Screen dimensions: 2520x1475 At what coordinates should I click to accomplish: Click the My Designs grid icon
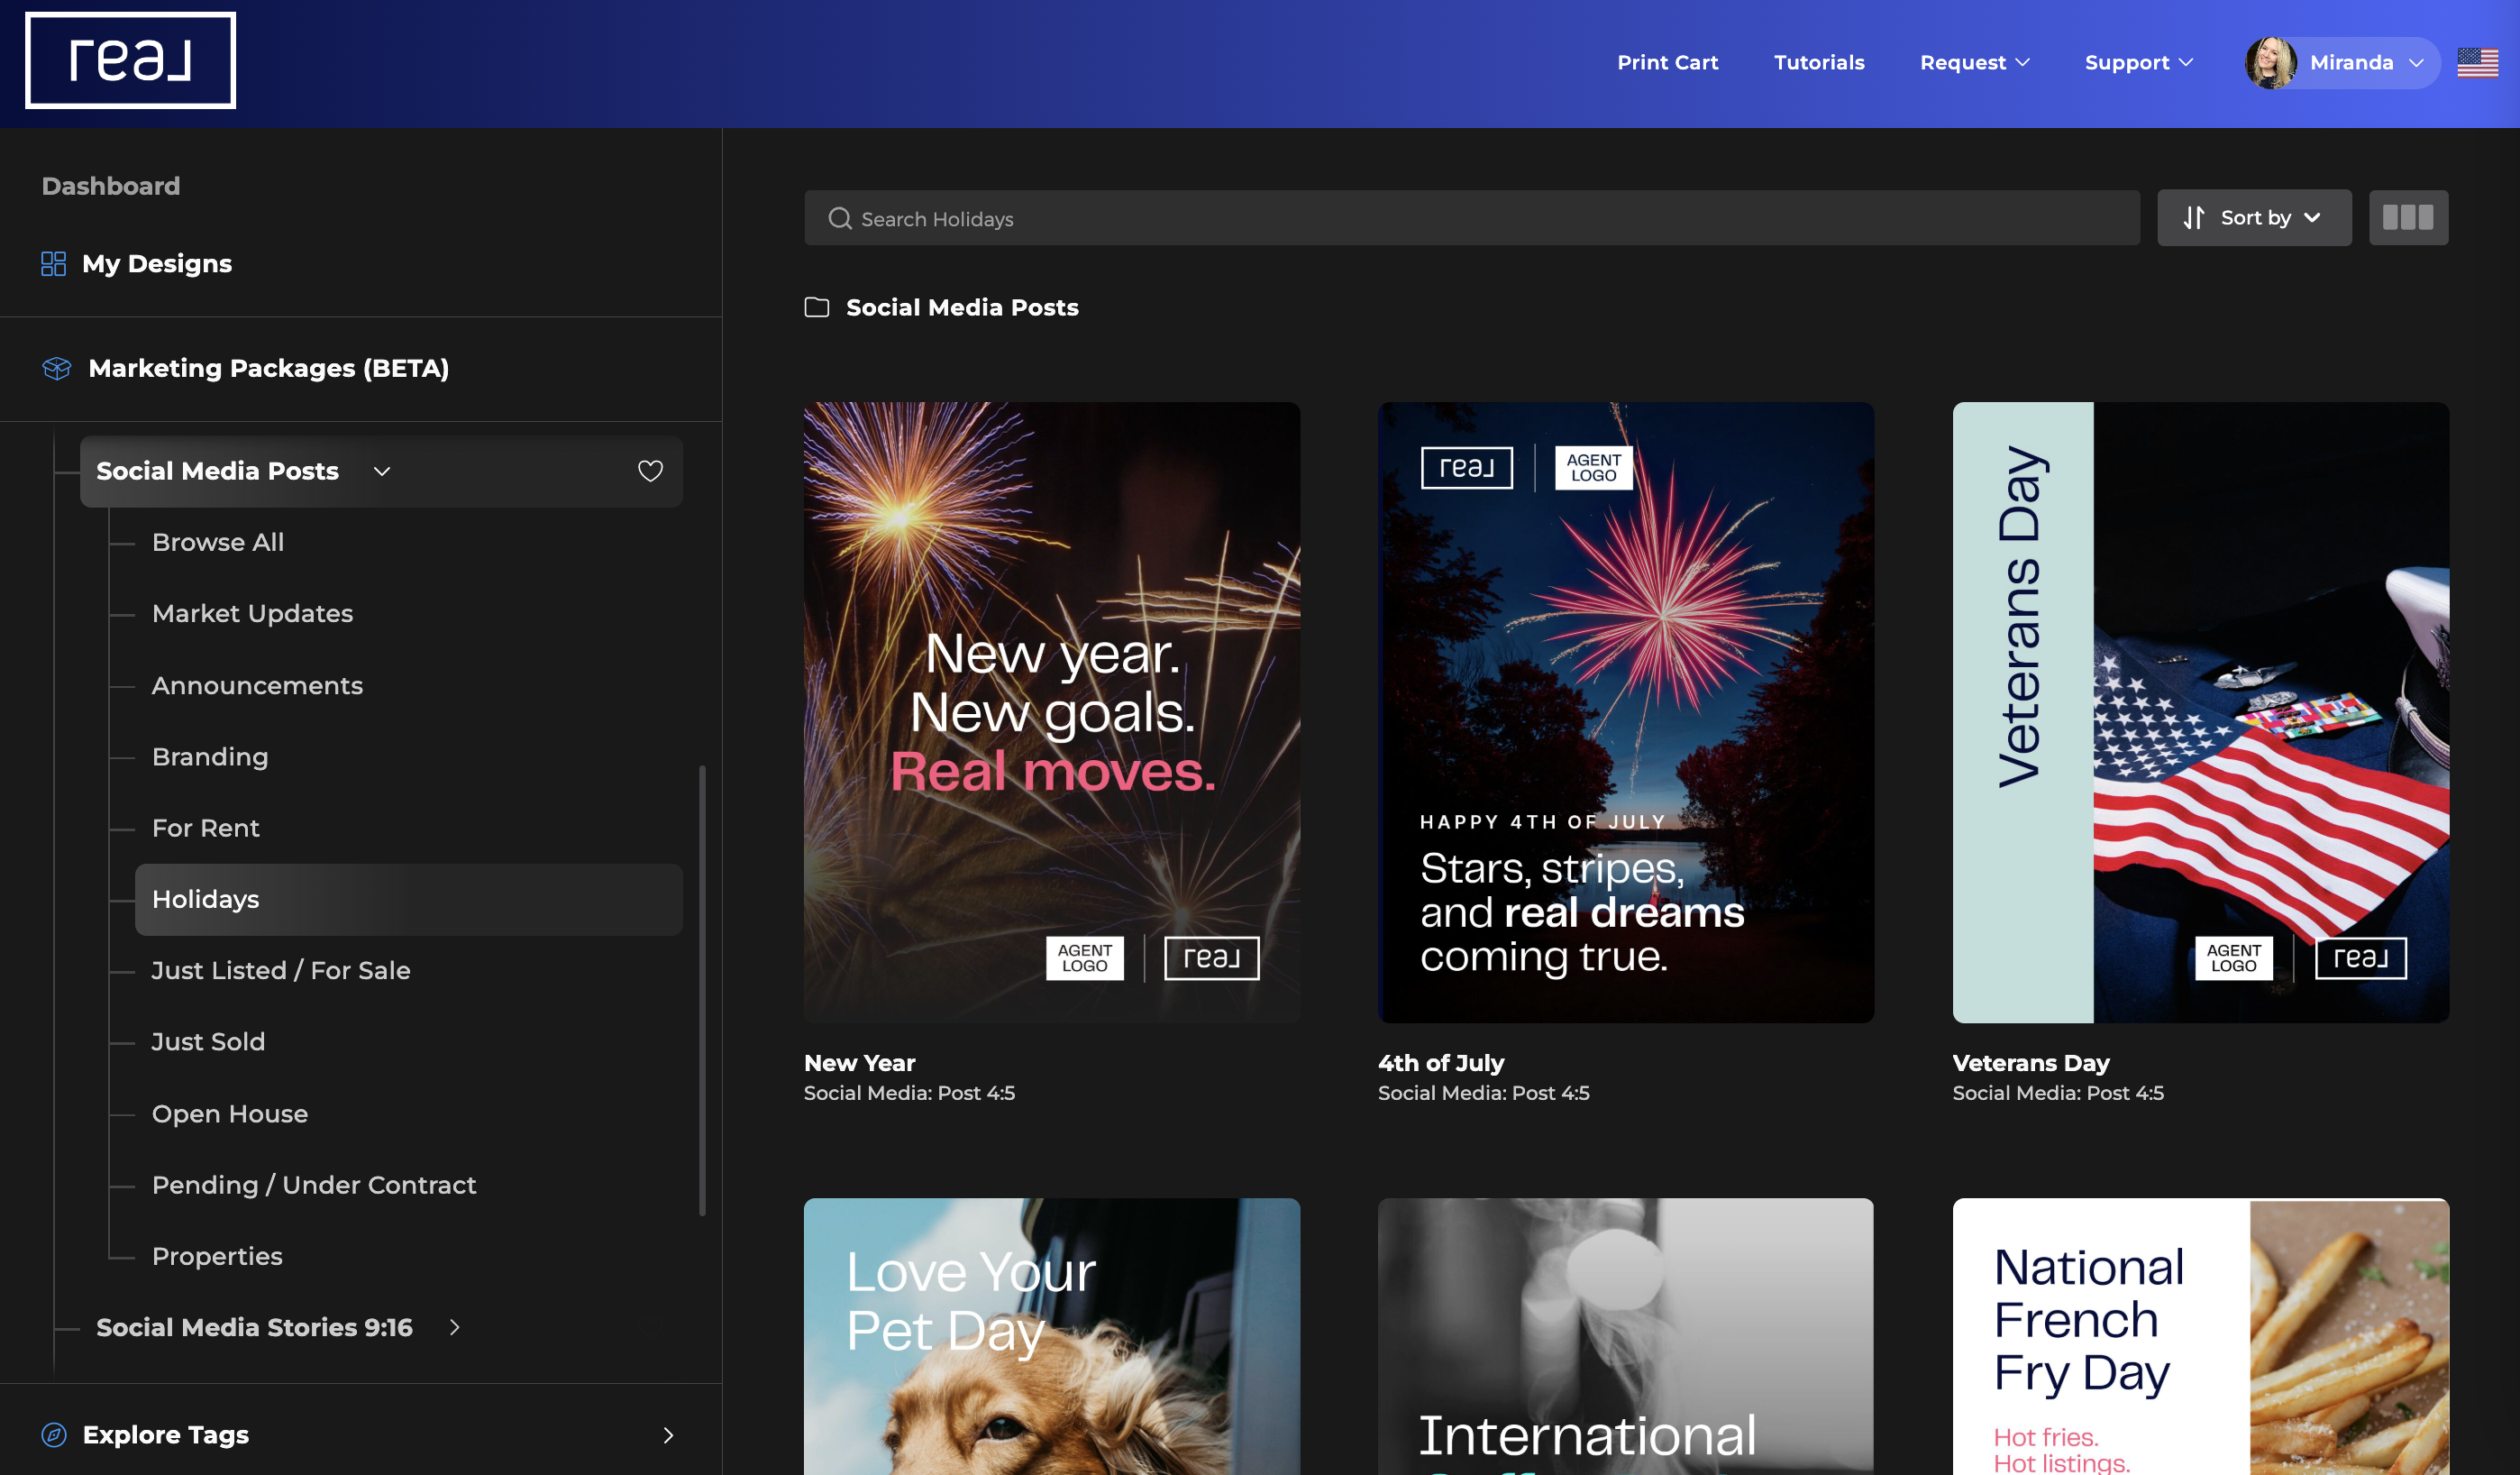(x=53, y=264)
